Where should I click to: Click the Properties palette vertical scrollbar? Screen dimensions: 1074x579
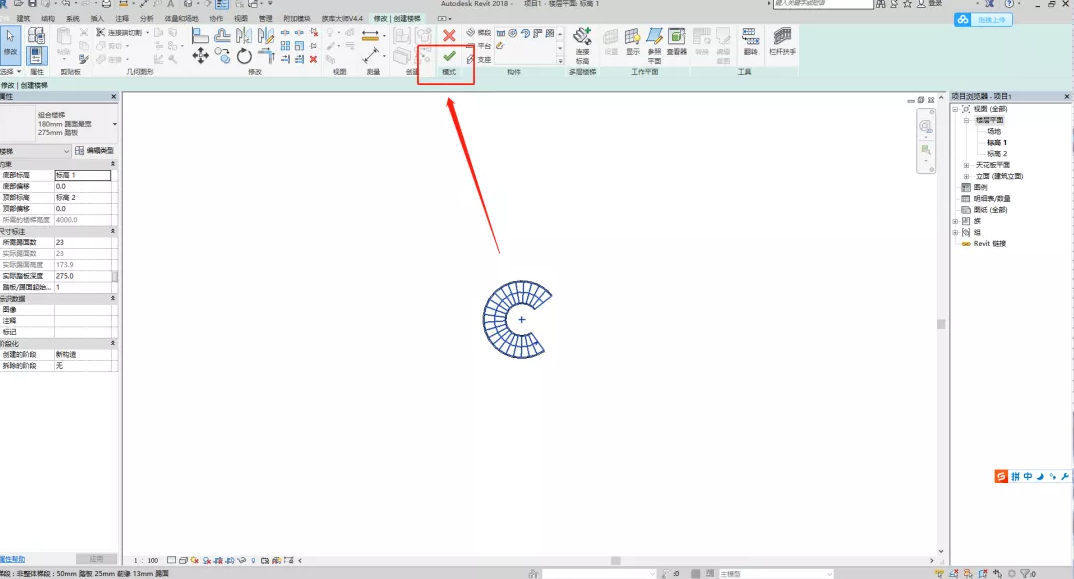pos(115,275)
